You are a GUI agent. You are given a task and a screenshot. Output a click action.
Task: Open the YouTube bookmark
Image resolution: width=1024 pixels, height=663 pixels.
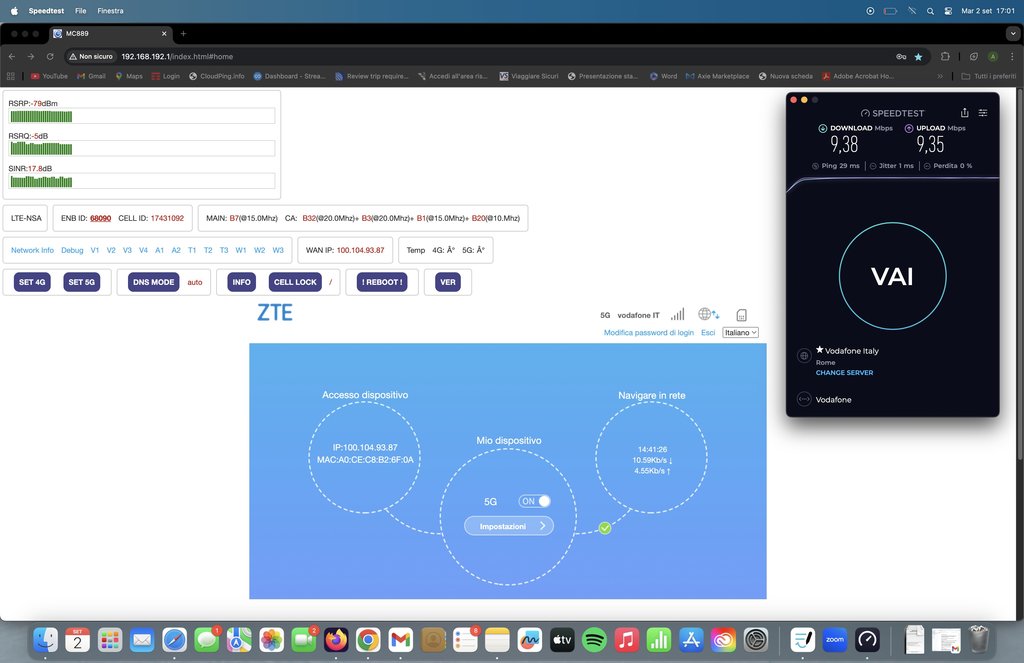coord(49,76)
